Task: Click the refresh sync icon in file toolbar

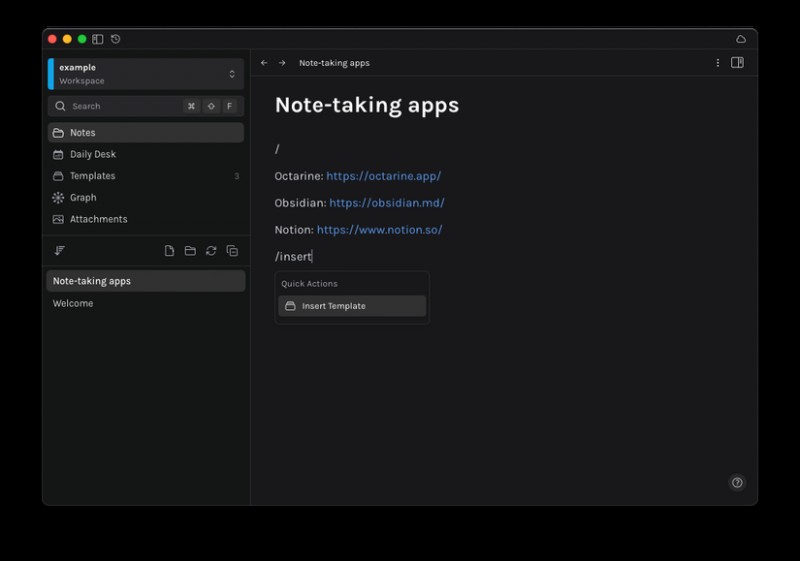Action: [211, 250]
